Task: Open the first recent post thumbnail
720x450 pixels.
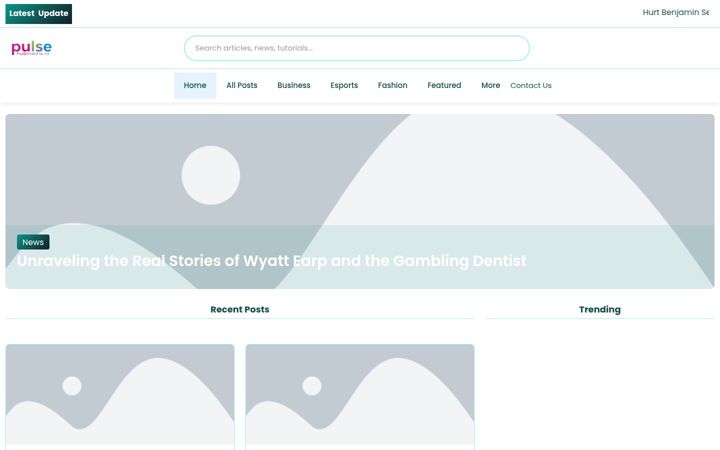Action: [120, 395]
